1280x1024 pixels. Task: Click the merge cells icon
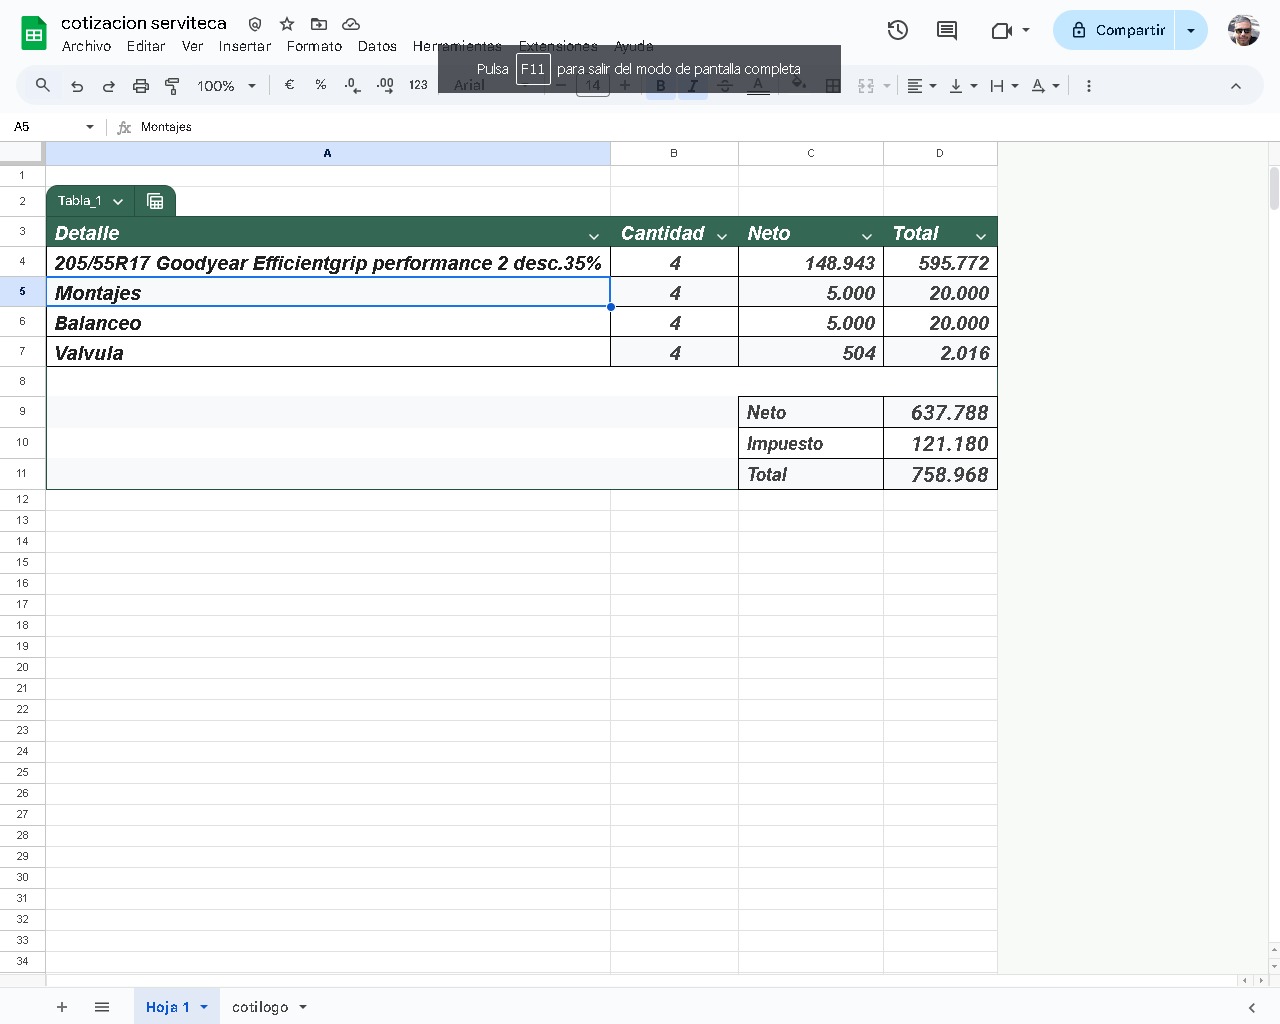(x=866, y=86)
